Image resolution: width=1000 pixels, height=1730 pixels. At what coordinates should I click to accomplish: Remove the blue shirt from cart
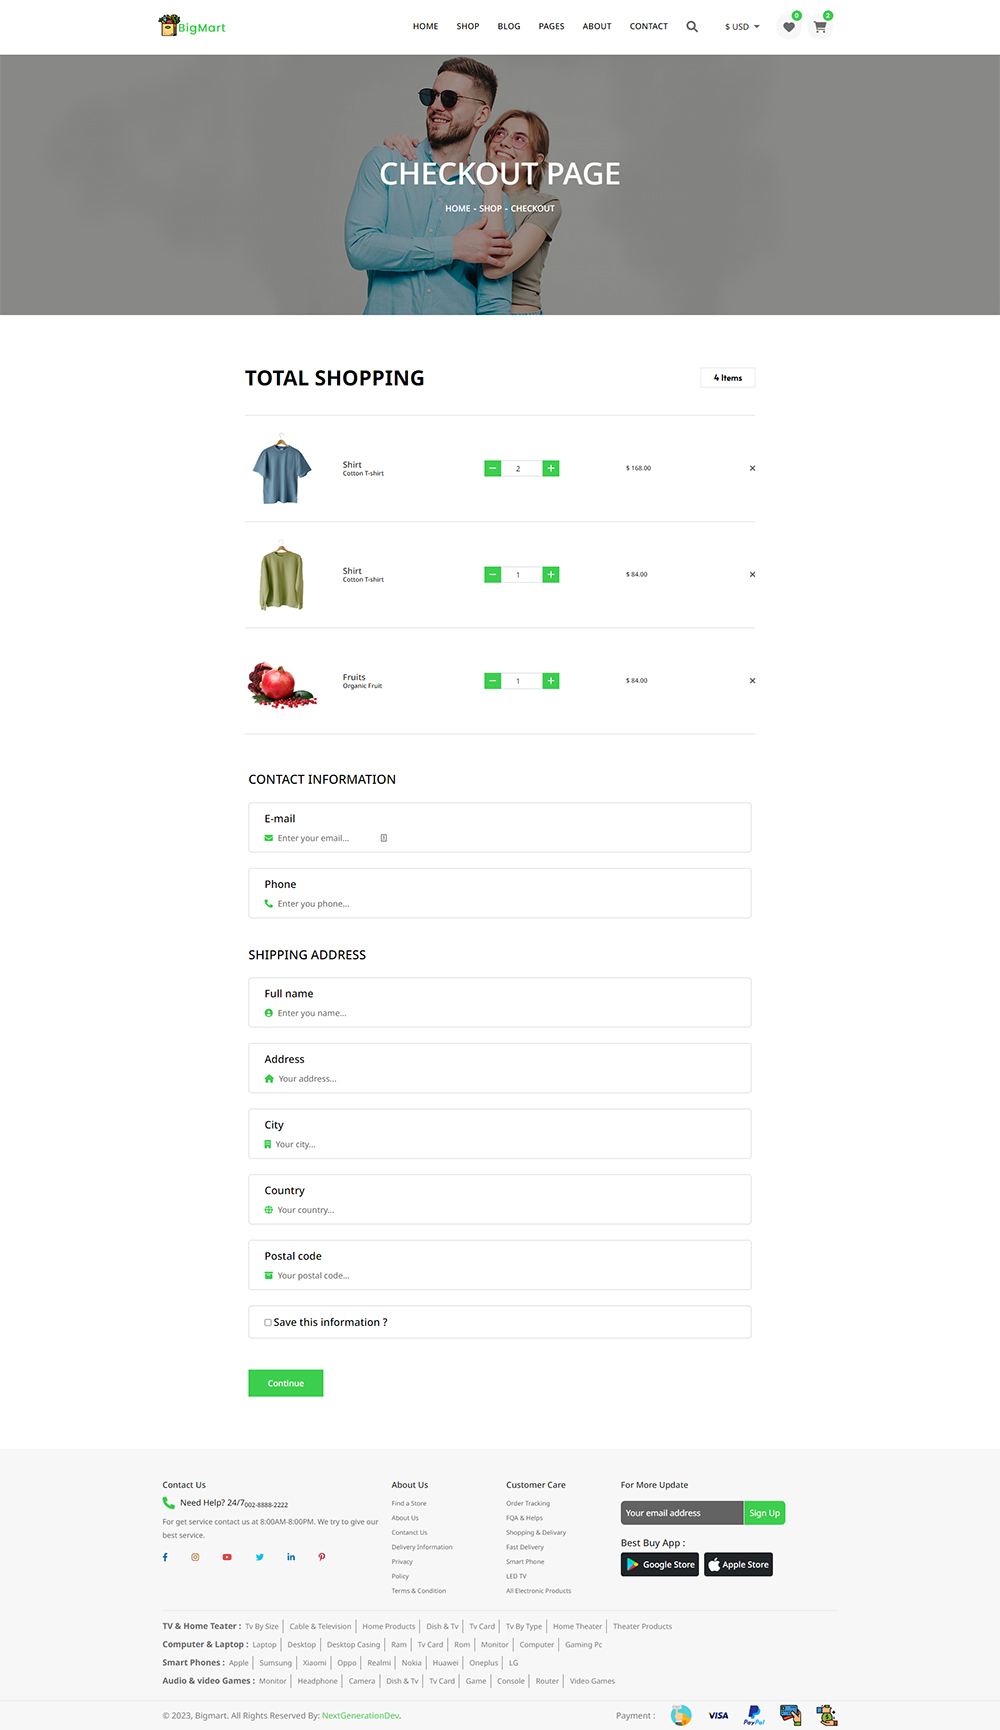pos(752,468)
